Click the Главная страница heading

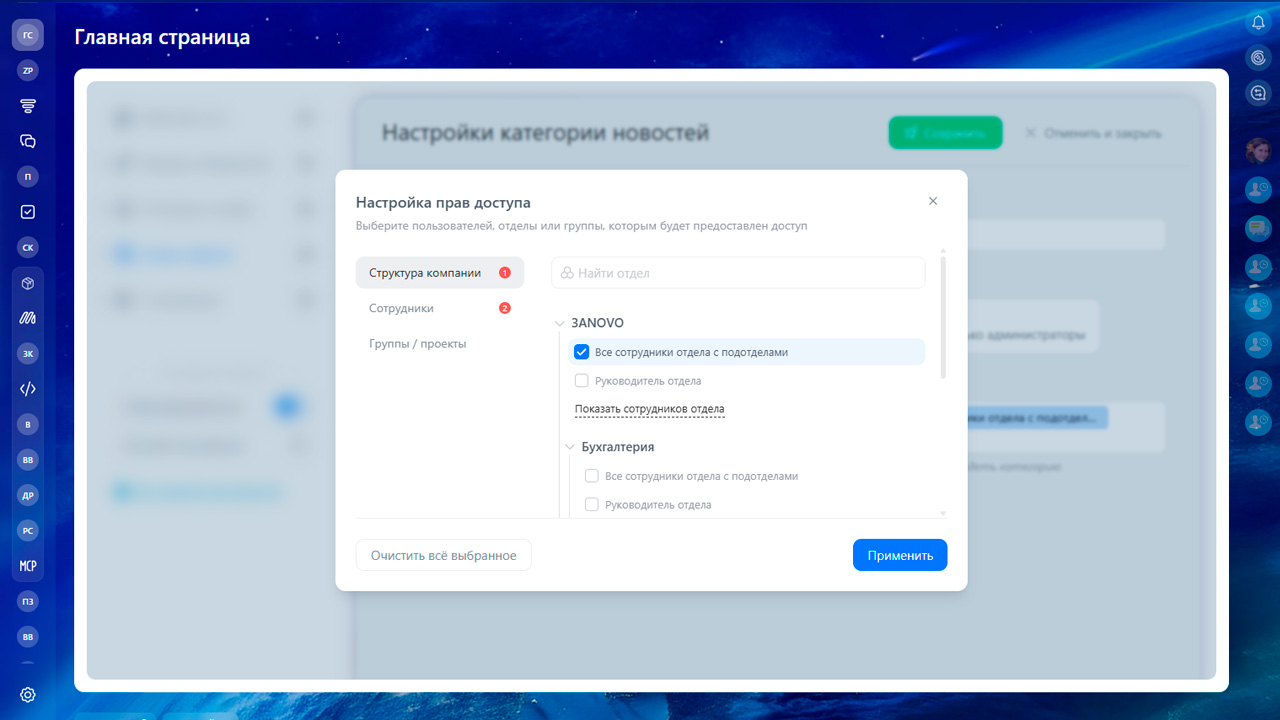pyautogui.click(x=162, y=38)
